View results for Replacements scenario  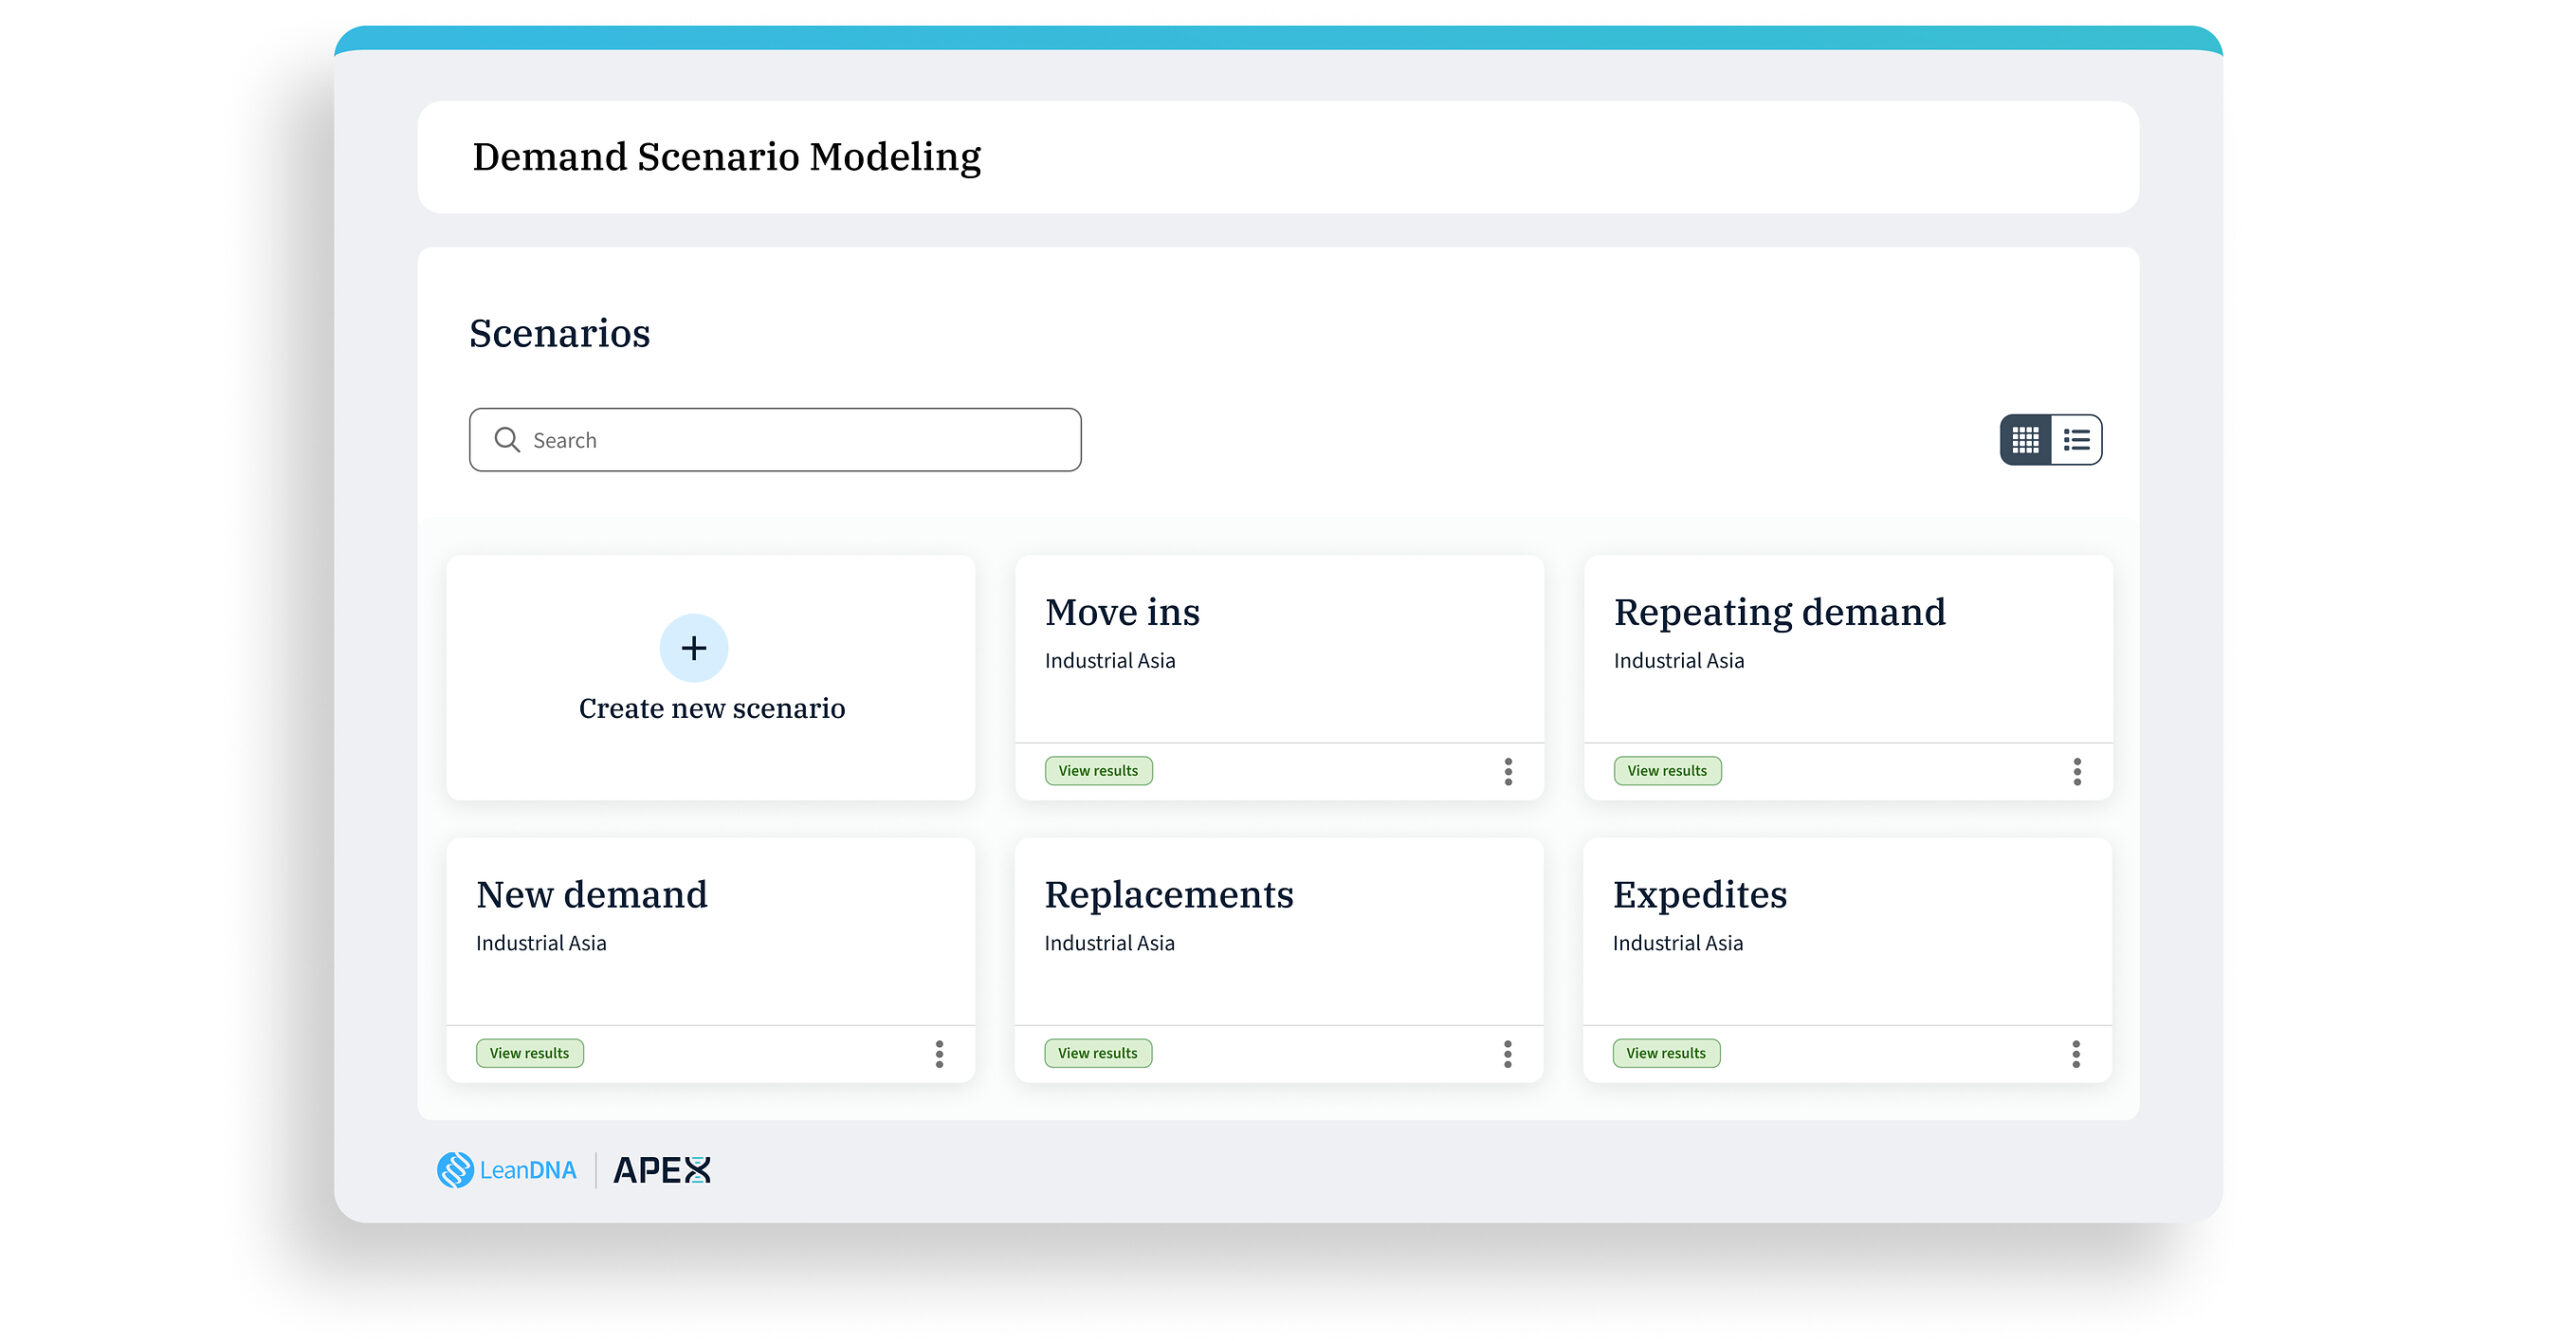[1098, 1053]
